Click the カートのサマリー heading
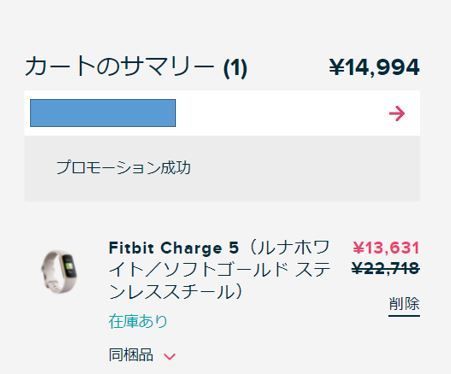 [x=119, y=66]
